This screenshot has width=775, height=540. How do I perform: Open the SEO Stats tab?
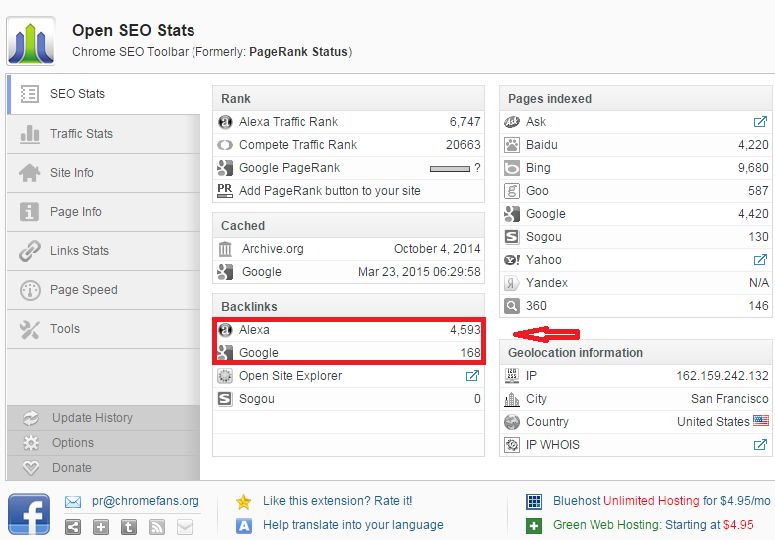click(104, 94)
